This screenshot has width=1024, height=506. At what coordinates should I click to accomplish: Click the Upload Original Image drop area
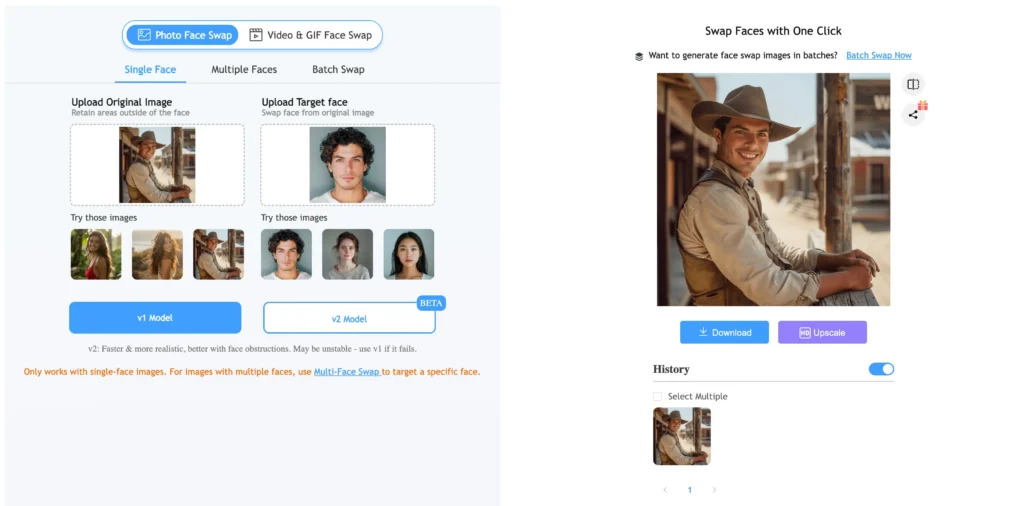157,165
